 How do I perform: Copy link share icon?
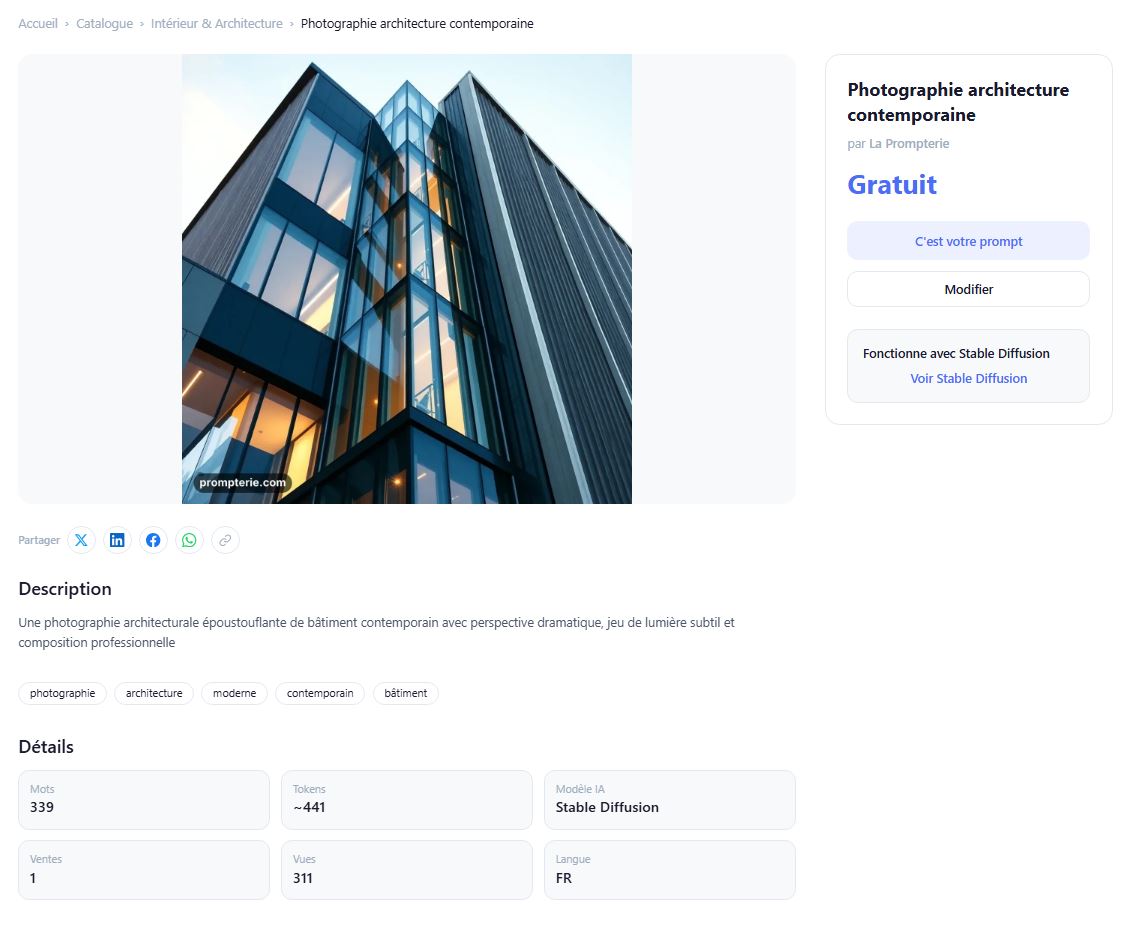tap(225, 540)
